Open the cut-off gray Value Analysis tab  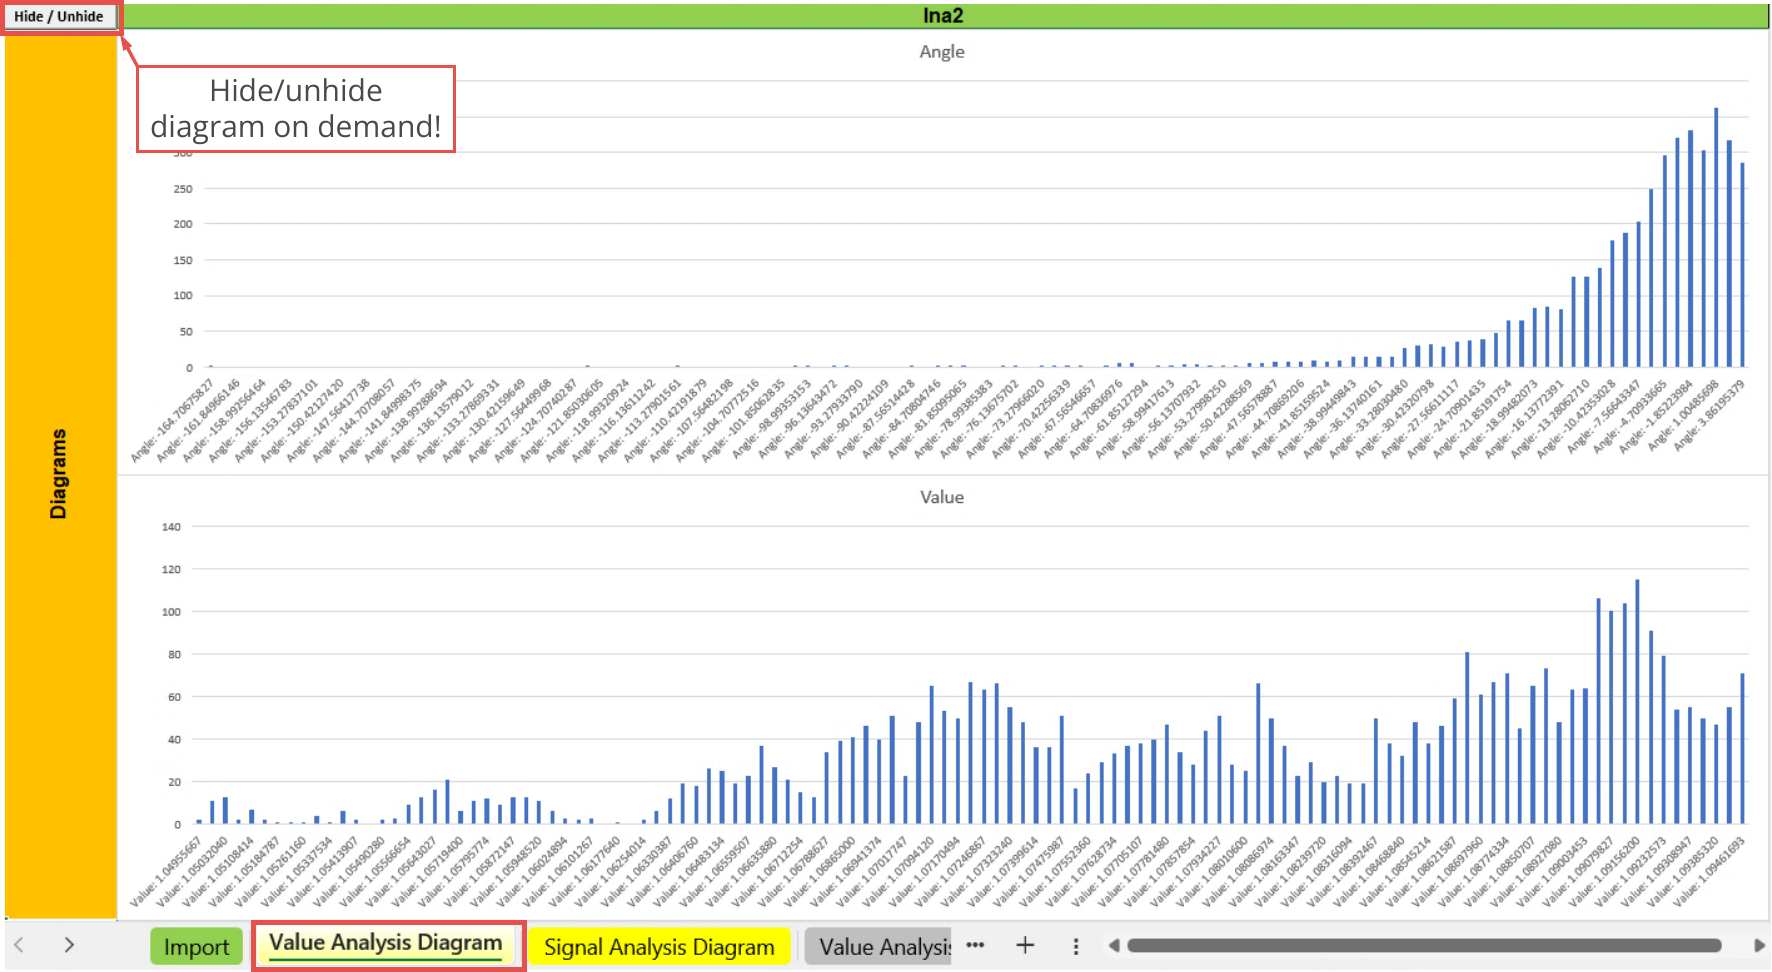[878, 946]
